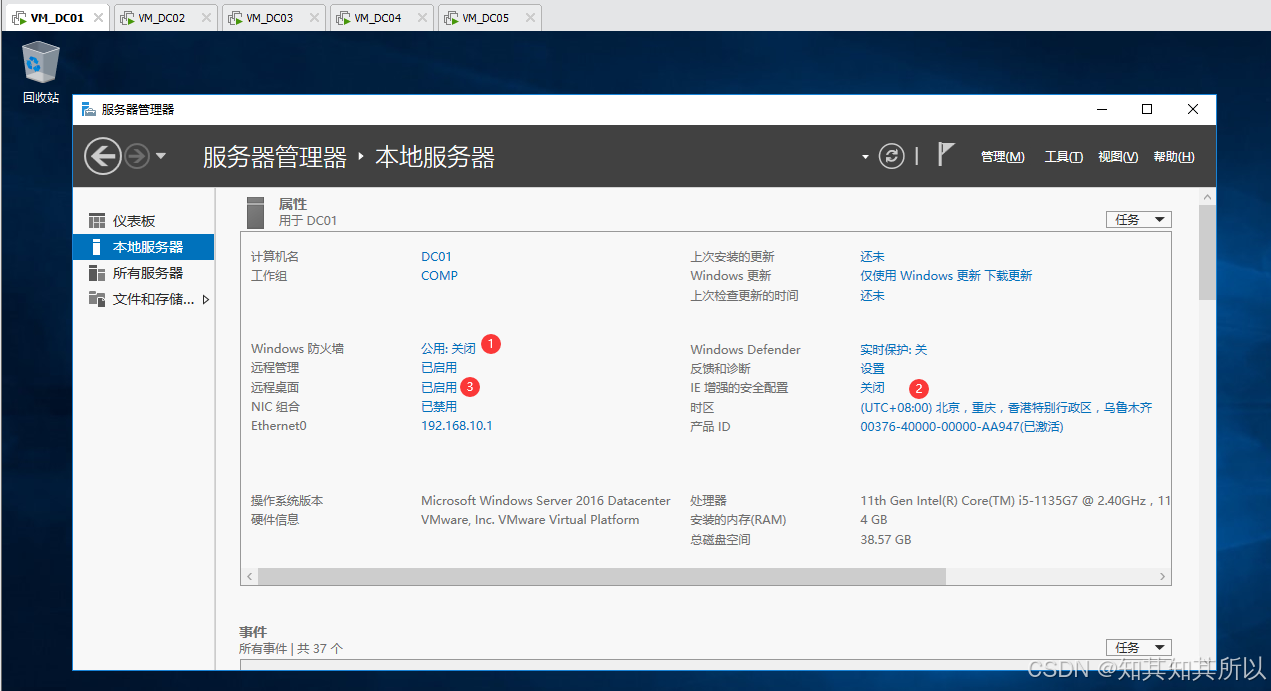Open the 视图(V) menu
1271x691 pixels.
point(1118,157)
